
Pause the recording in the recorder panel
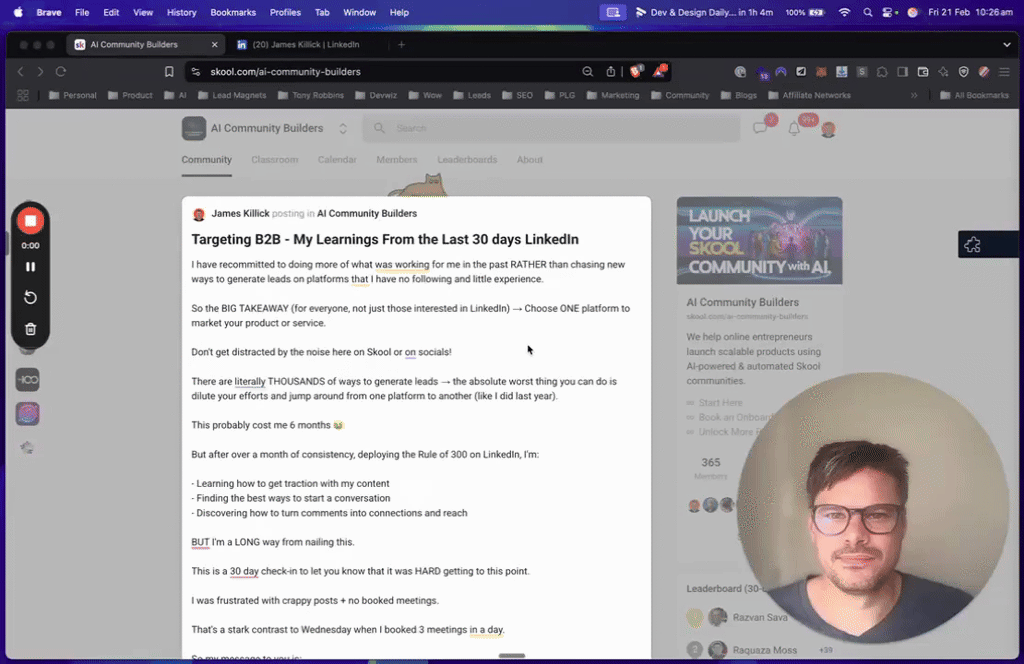click(30, 267)
